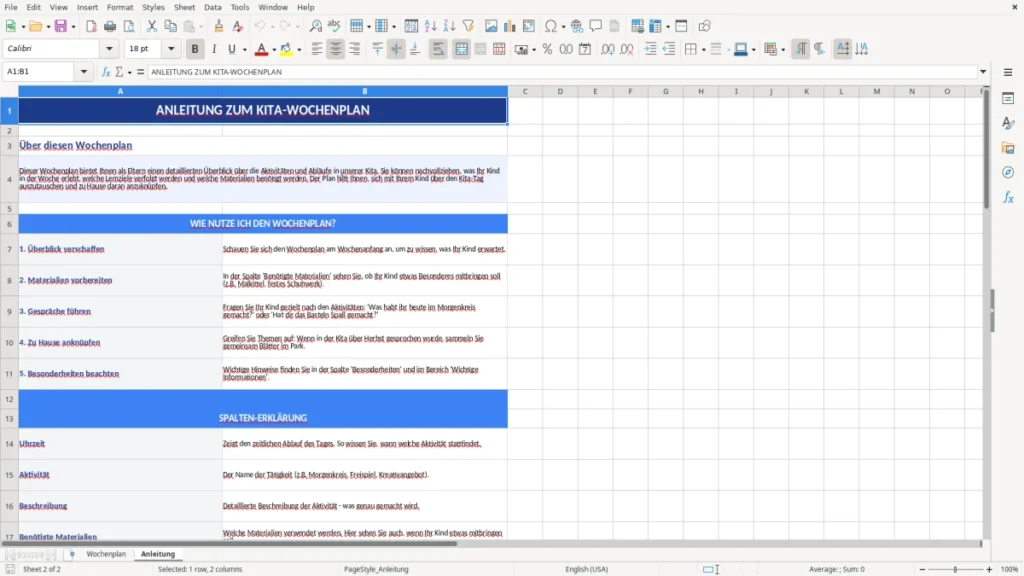Open the File menu
Viewport: 1024px width, 576px height.
[x=11, y=7]
